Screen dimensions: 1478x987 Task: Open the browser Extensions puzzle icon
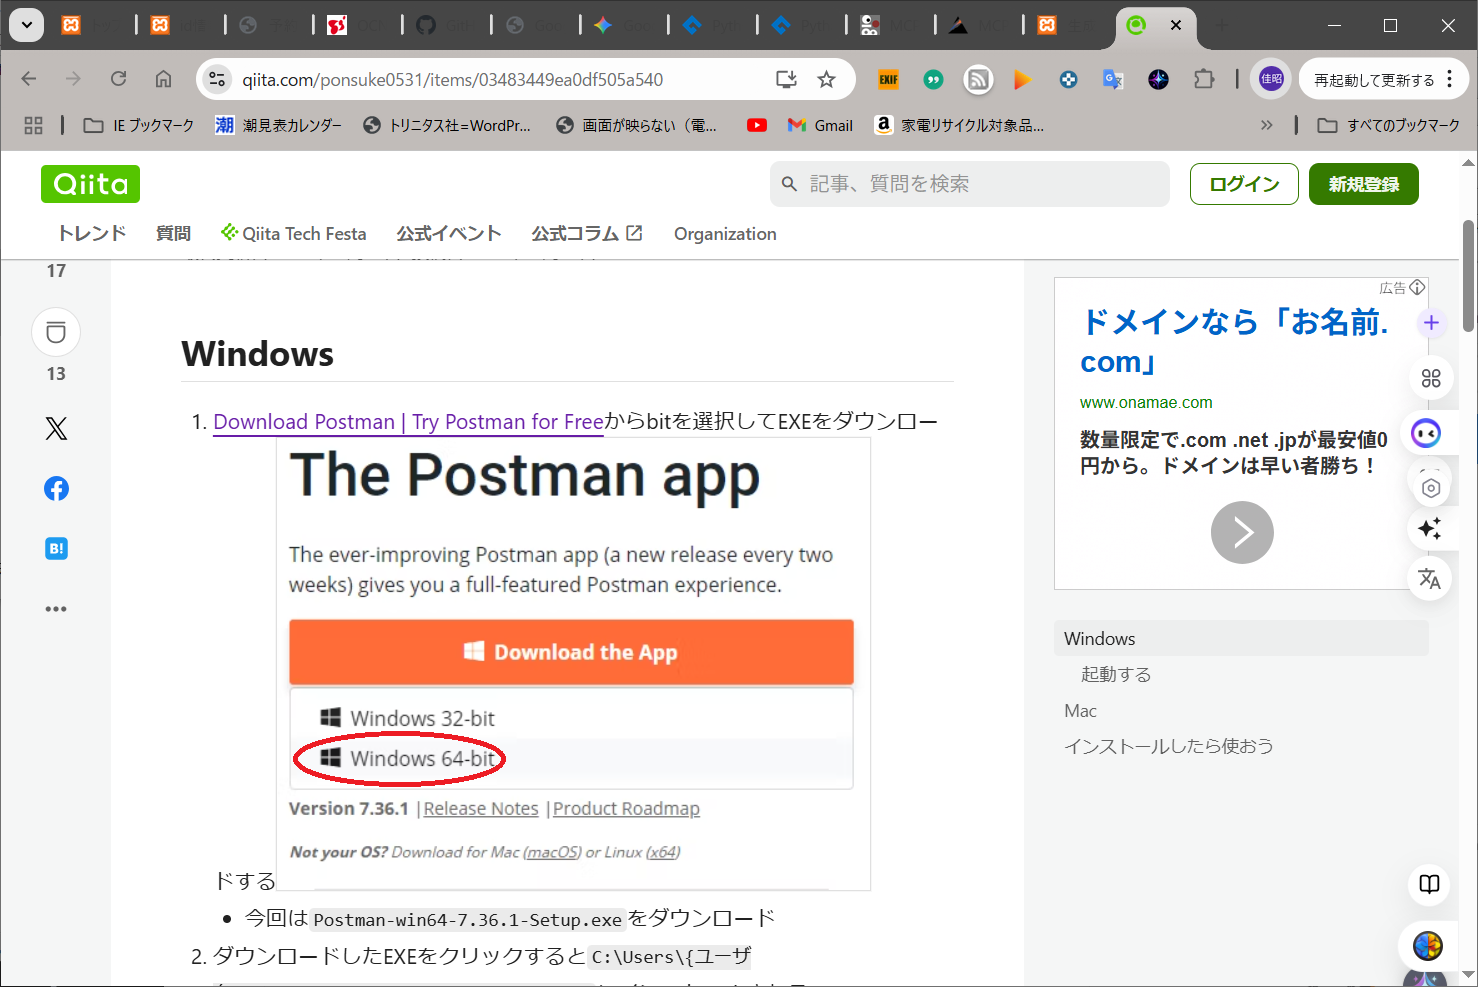coord(1204,80)
